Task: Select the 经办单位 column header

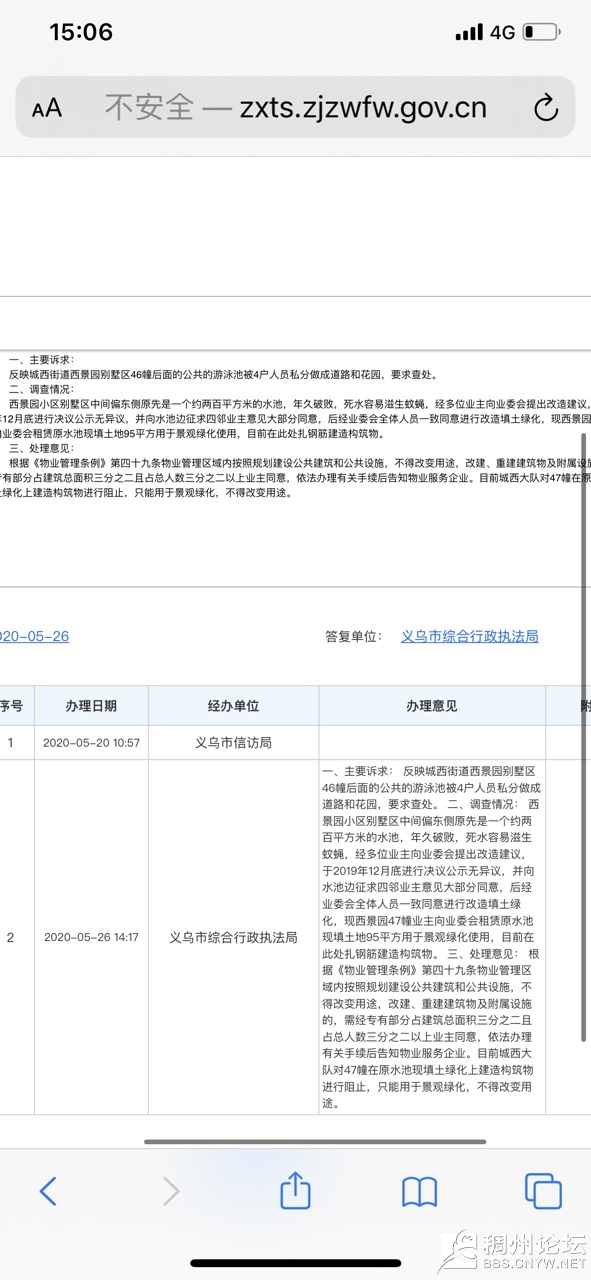Action: pos(233,705)
